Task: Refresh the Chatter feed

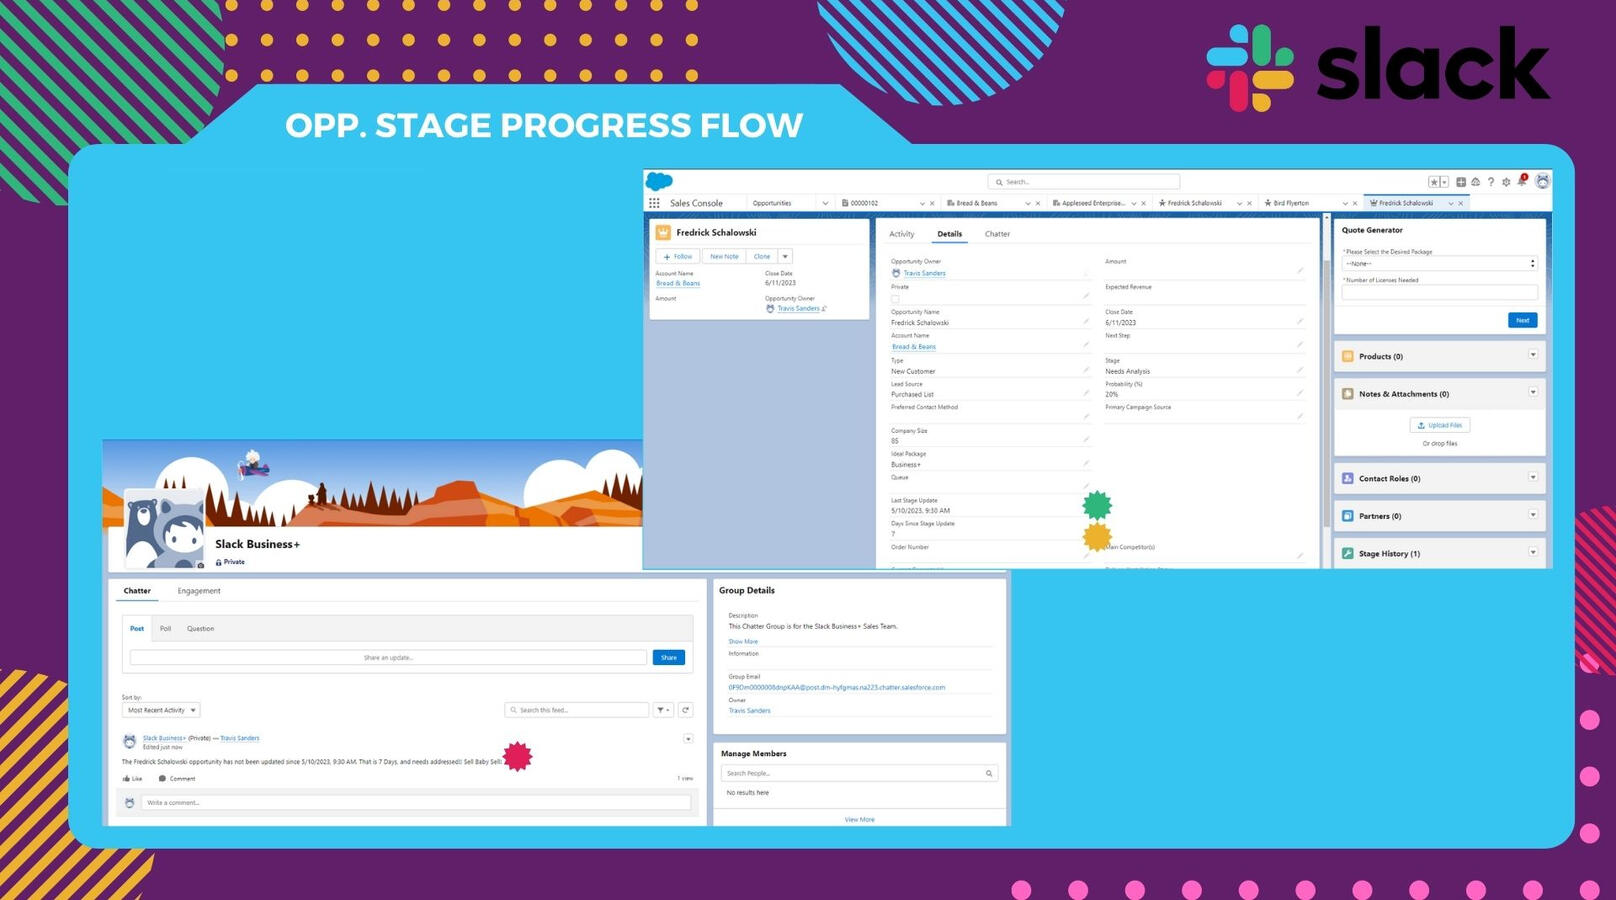Action: pos(686,710)
